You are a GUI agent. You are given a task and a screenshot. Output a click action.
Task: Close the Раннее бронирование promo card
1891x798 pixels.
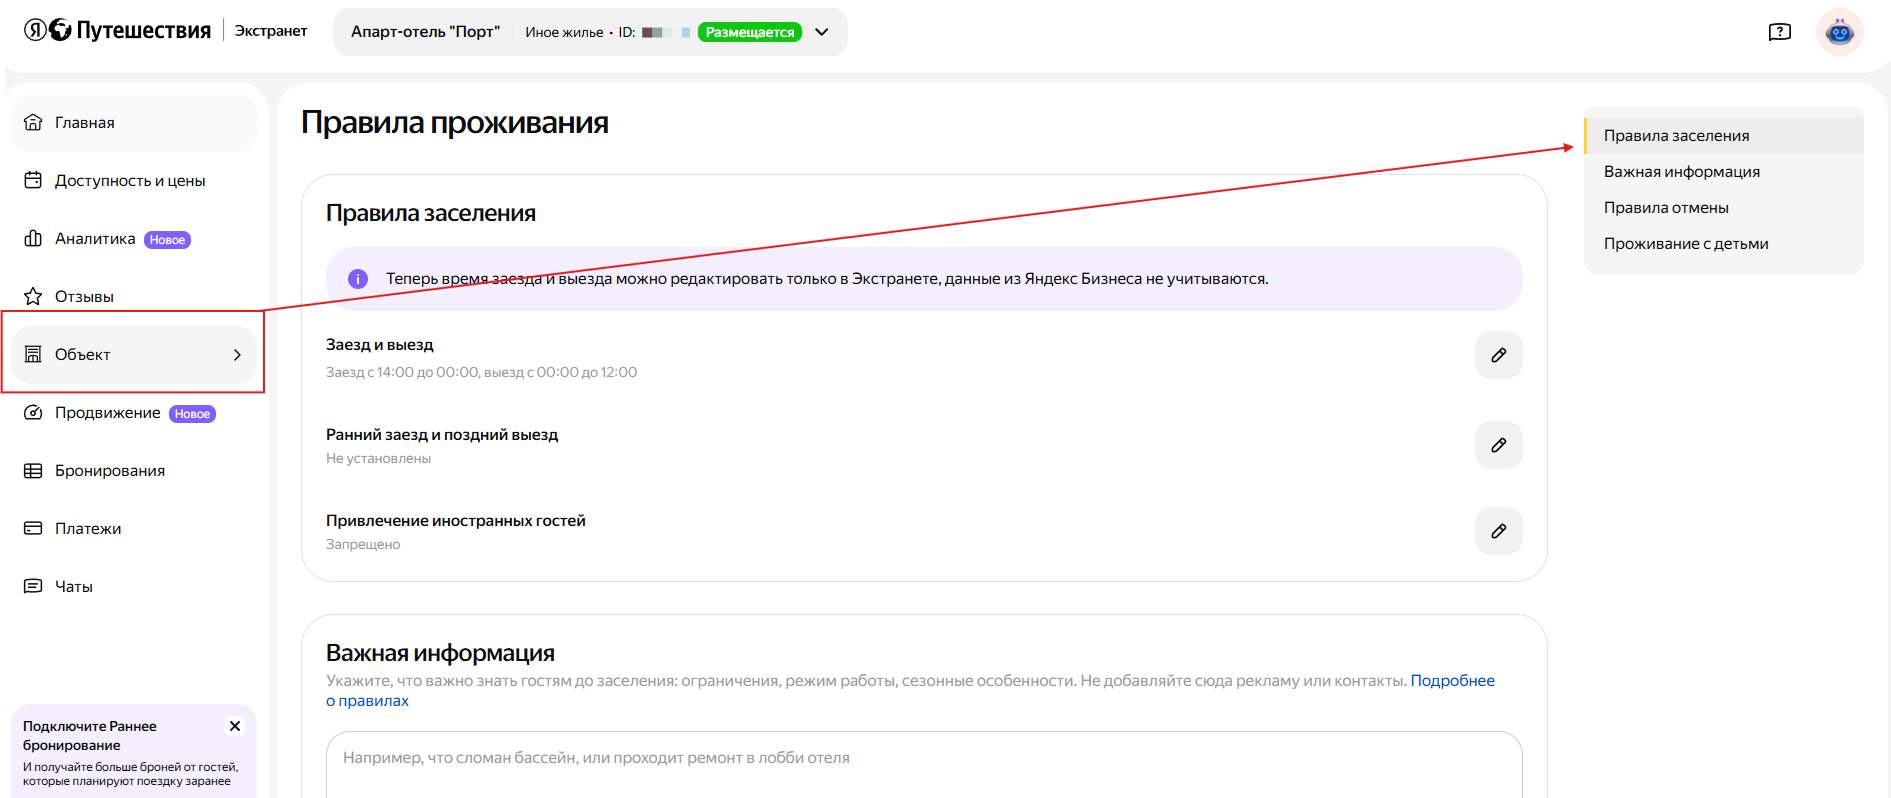(235, 726)
